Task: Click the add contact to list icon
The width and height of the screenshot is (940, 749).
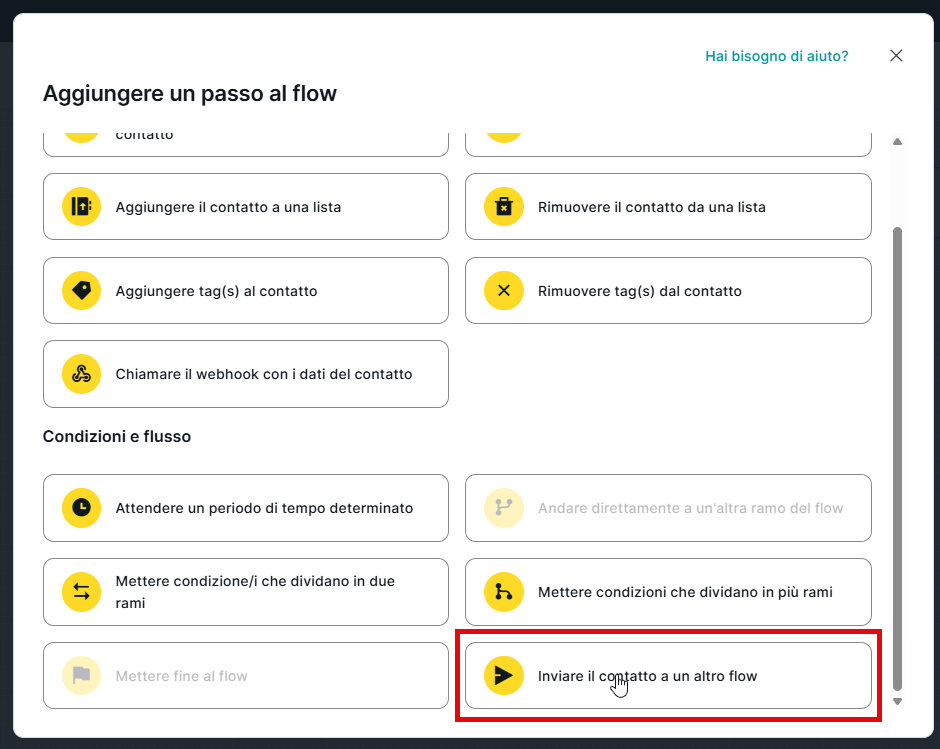Action: pos(81,207)
